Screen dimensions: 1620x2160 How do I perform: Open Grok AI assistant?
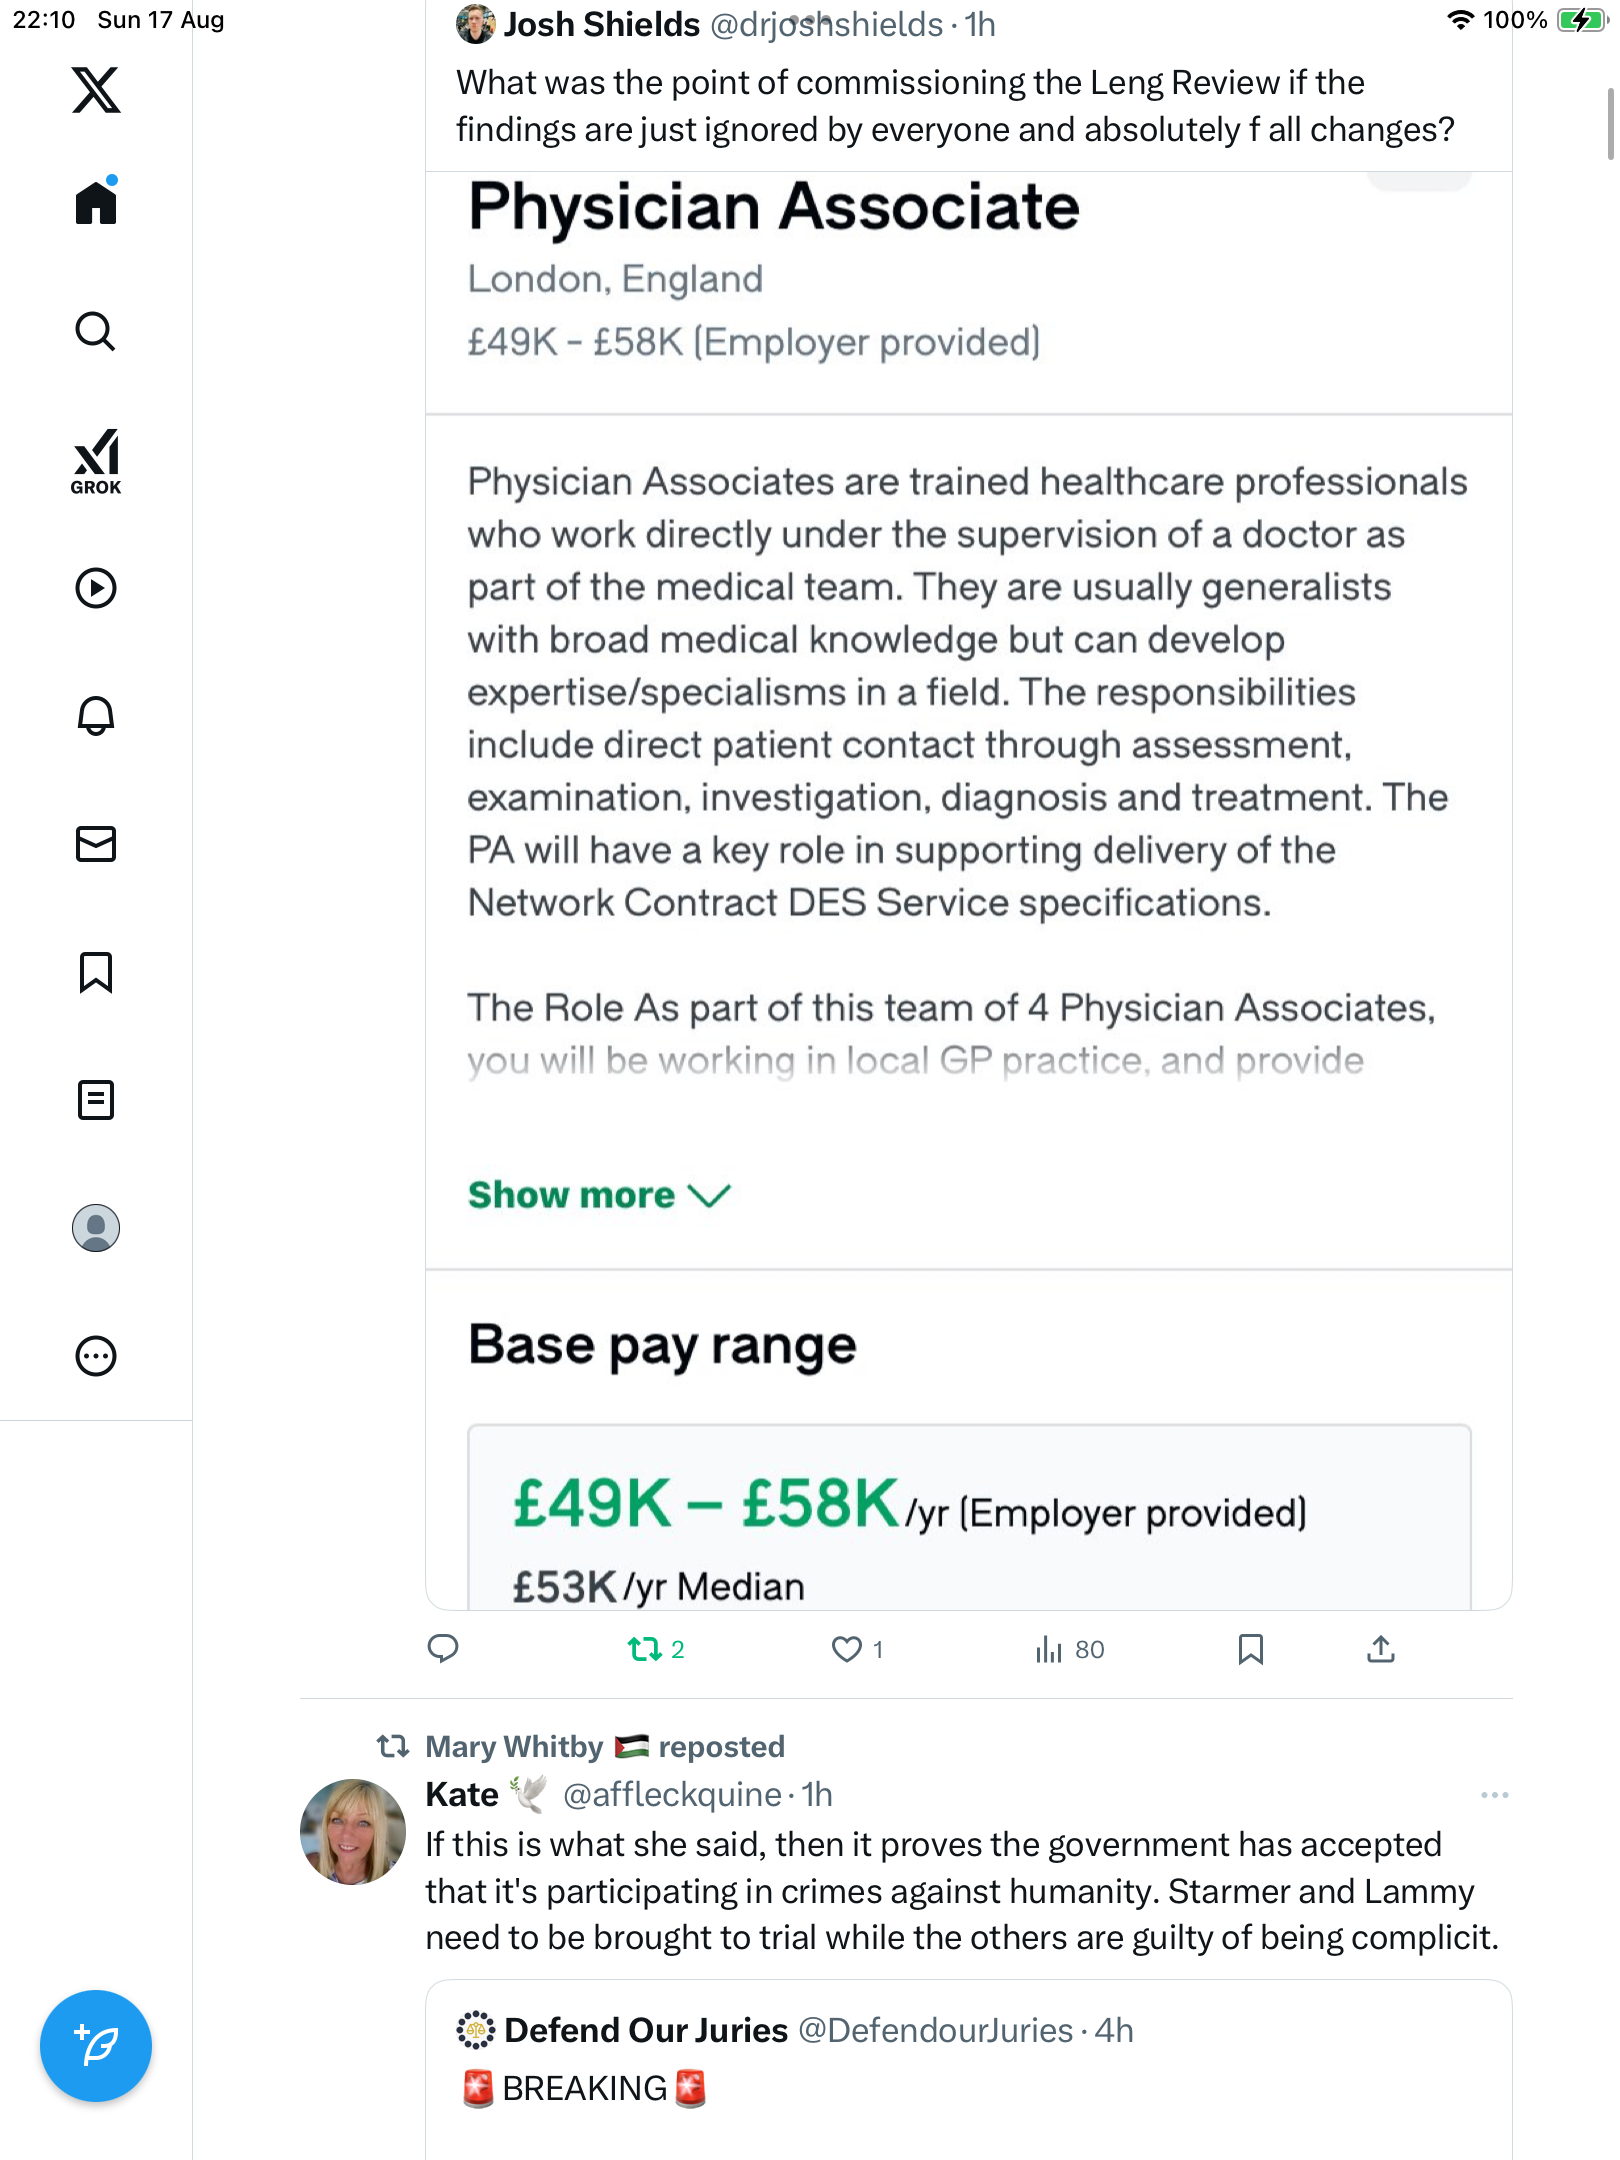tap(96, 462)
